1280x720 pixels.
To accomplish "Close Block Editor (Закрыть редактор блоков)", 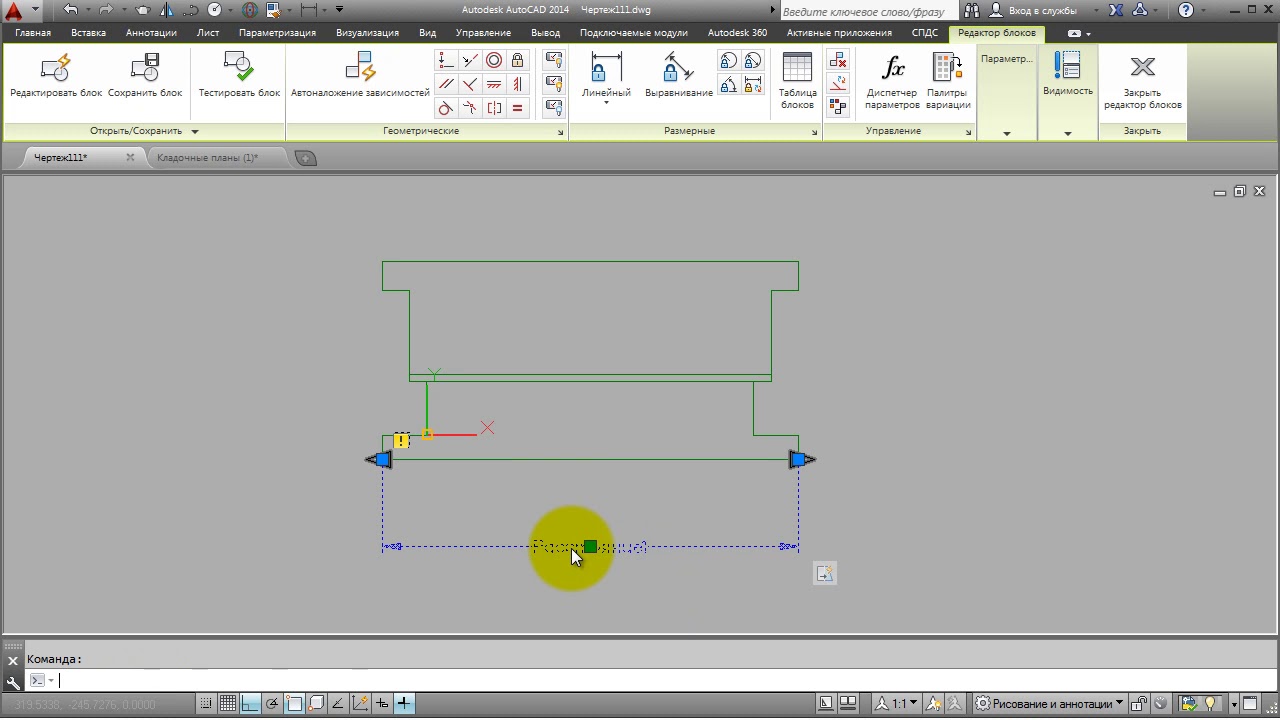I will 1142,81.
